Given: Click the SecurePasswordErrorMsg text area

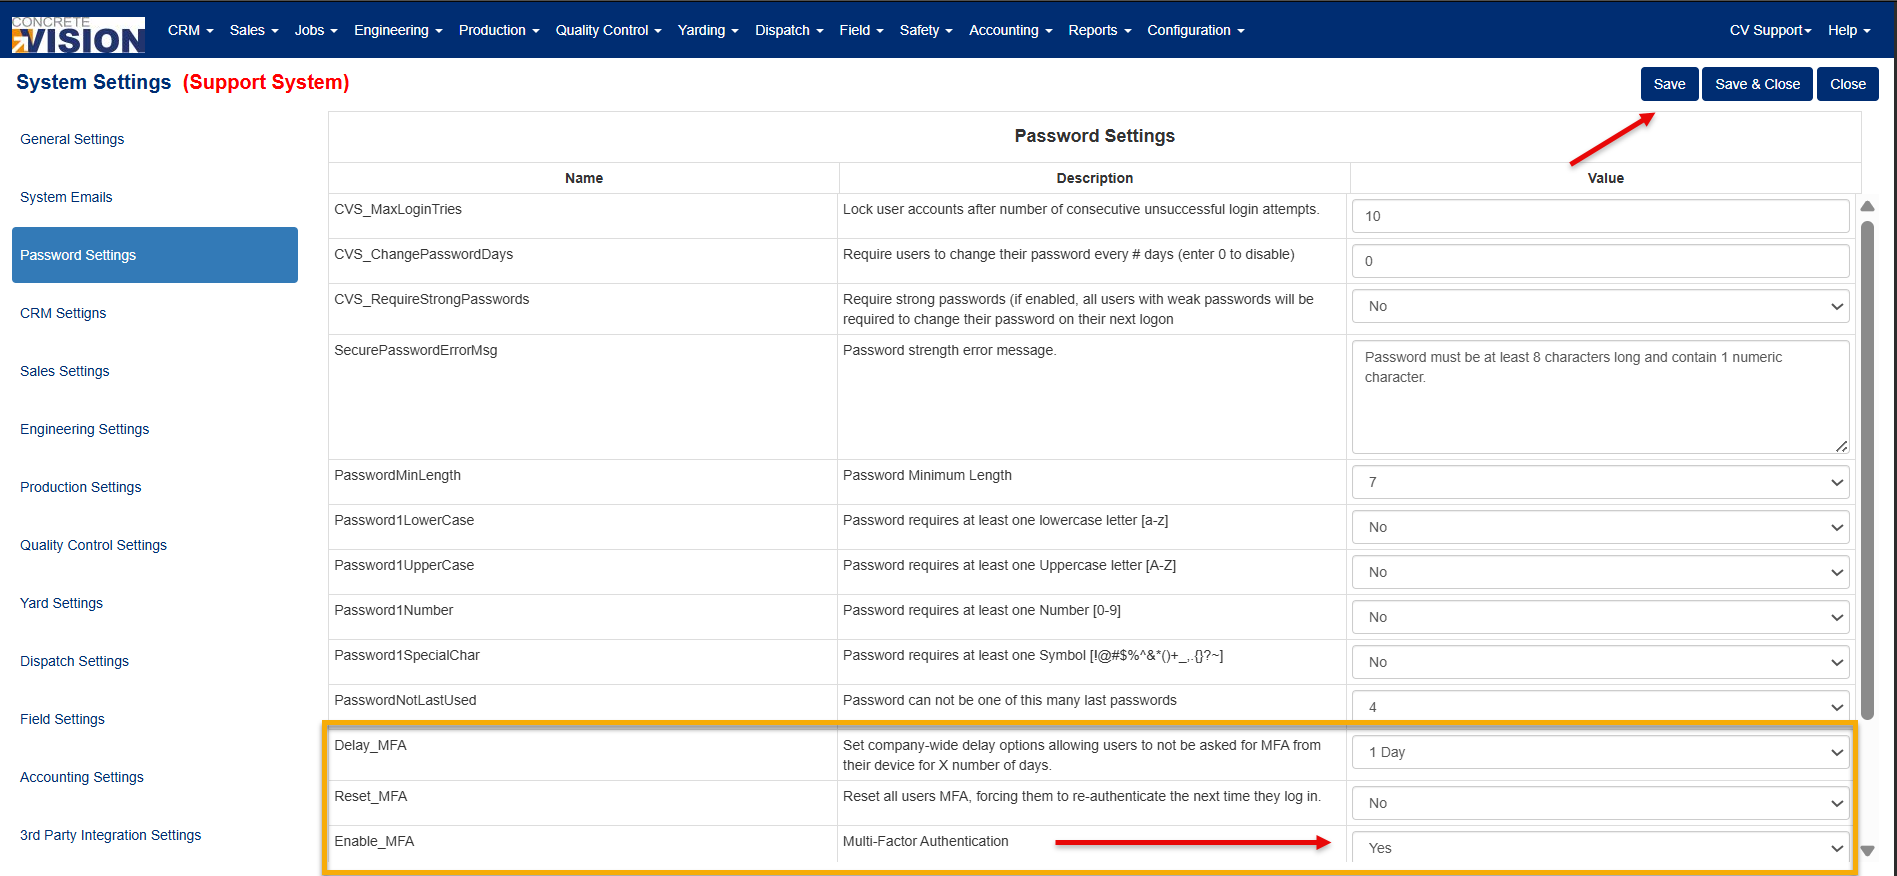Looking at the screenshot, I should (1600, 397).
